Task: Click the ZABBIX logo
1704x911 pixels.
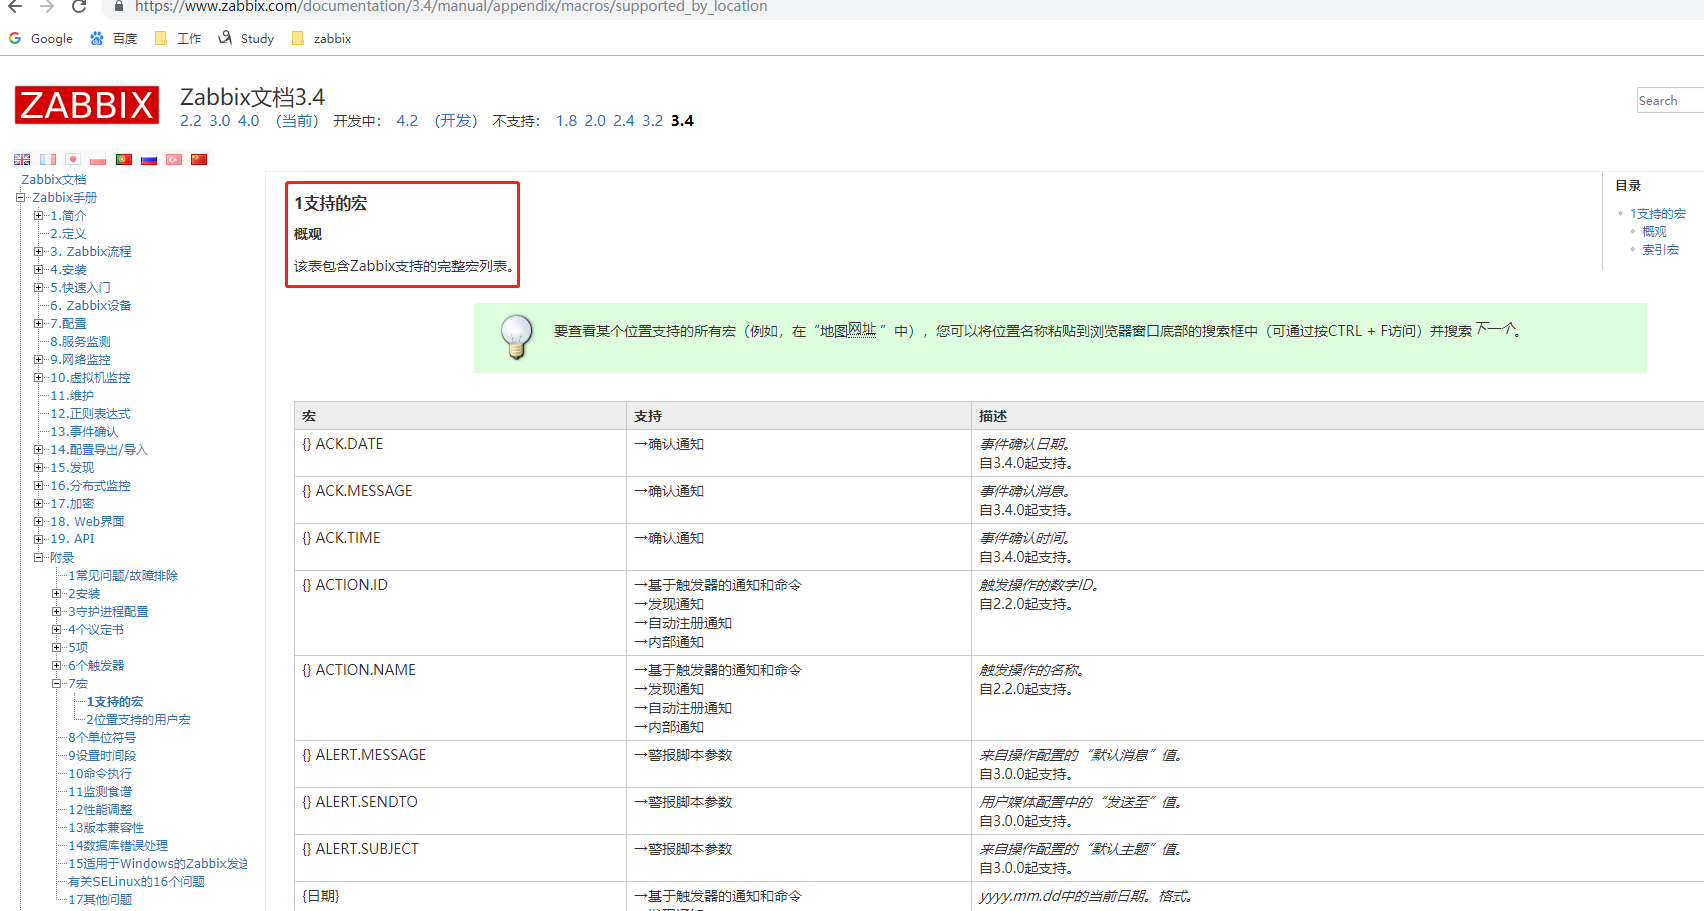Action: click(87, 105)
